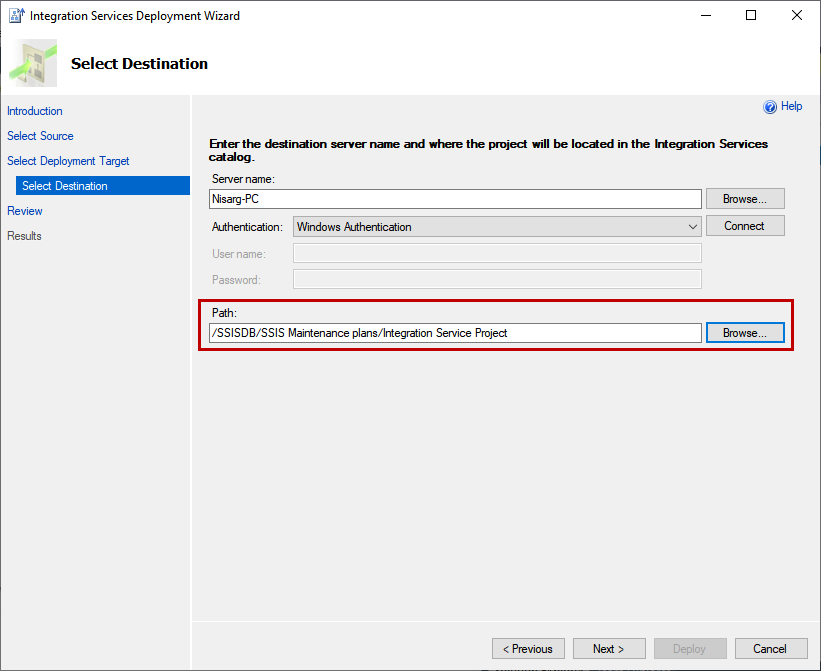Click the Help link
821x671 pixels.
791,106
